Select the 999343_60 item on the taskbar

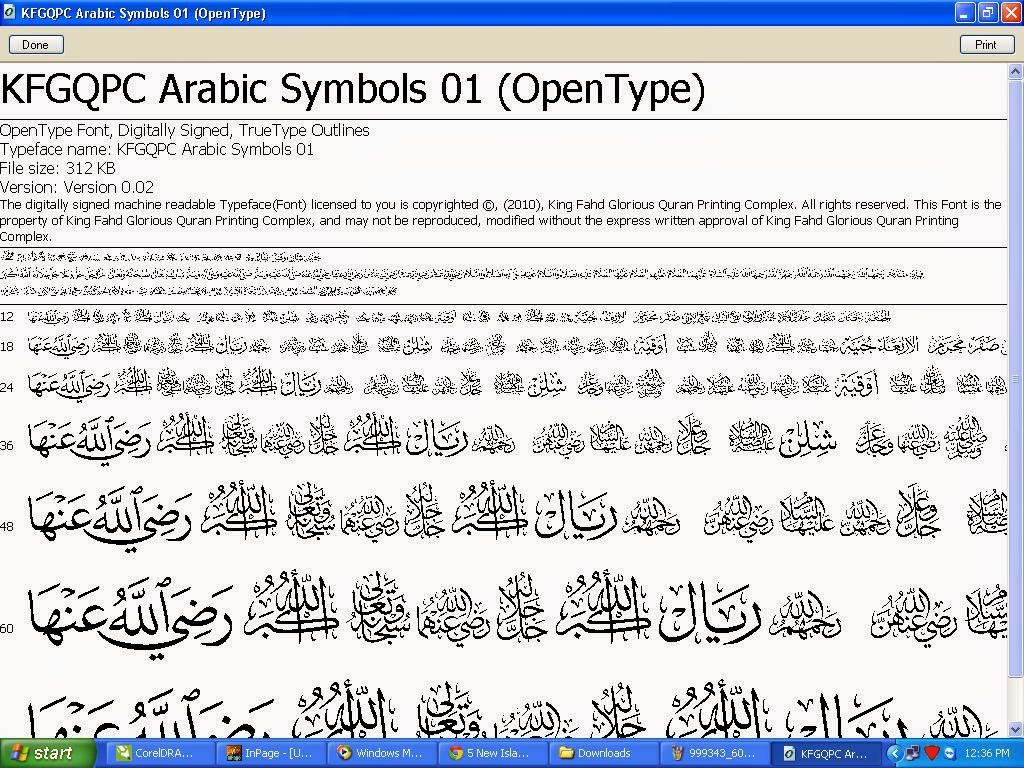(717, 752)
